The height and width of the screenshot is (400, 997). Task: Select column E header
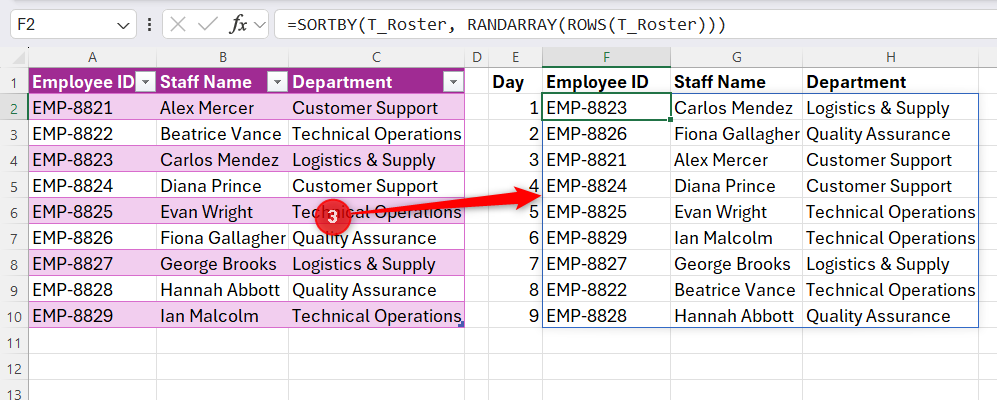point(516,57)
